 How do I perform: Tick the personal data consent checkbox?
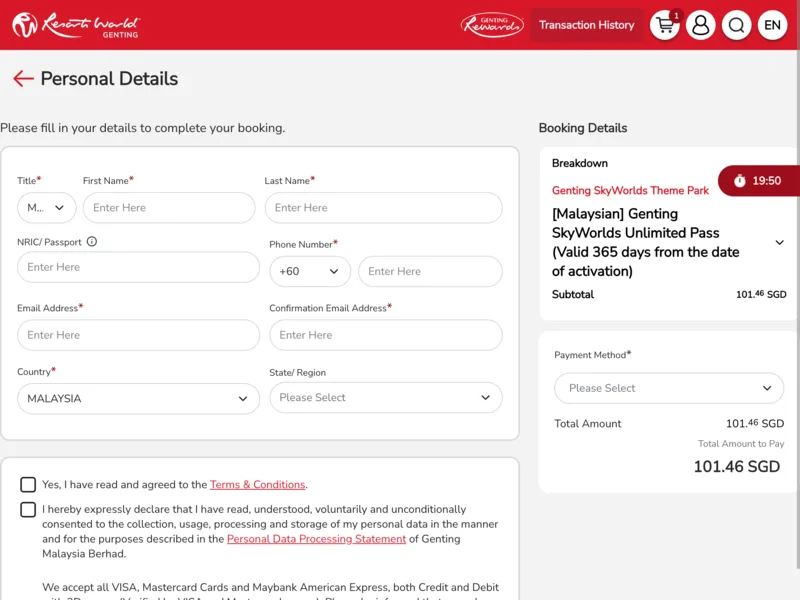coord(28,509)
